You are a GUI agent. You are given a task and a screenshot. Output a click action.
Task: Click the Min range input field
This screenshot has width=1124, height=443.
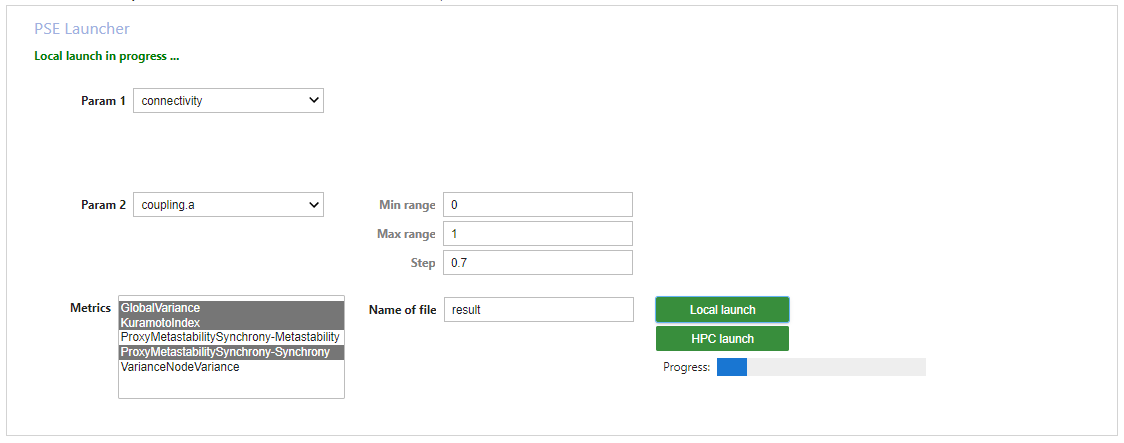537,205
